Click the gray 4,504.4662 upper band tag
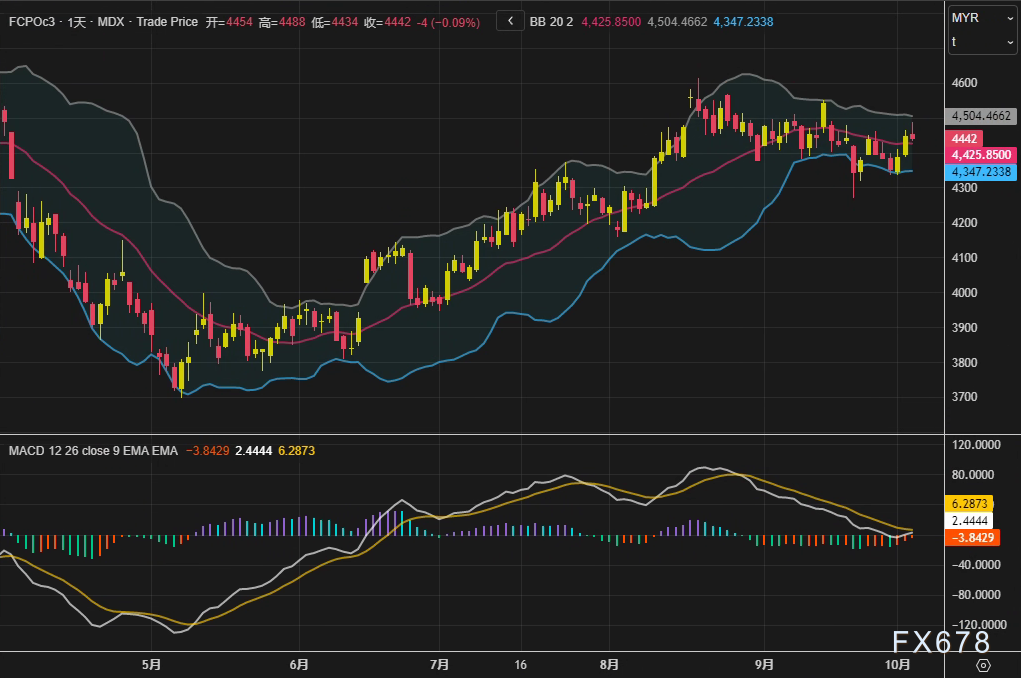Image resolution: width=1021 pixels, height=678 pixels. click(980, 116)
